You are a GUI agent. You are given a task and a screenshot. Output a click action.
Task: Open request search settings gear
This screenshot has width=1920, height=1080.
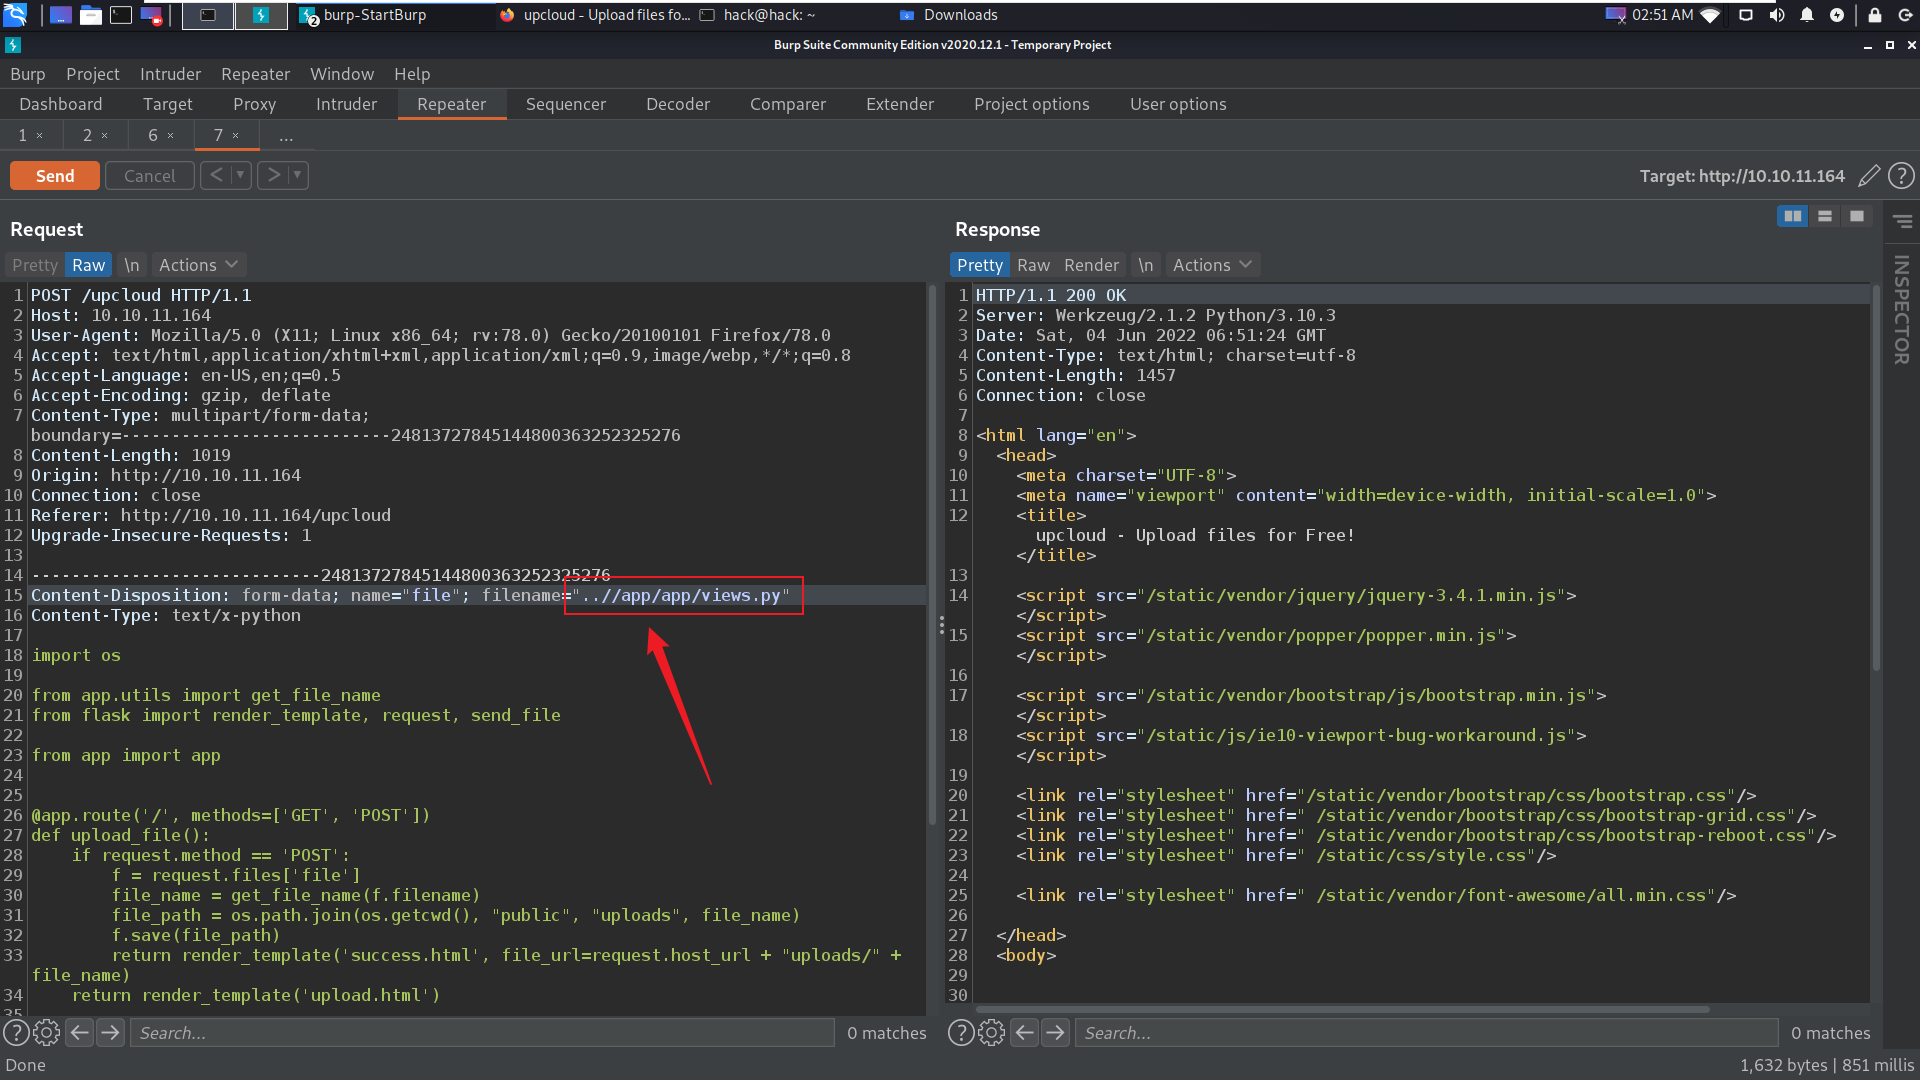click(46, 1033)
